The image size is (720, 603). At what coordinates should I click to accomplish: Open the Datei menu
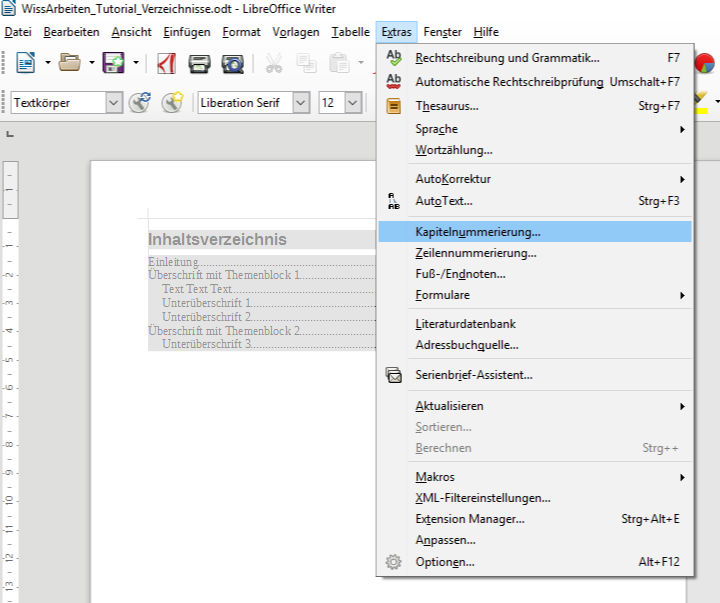(x=18, y=32)
